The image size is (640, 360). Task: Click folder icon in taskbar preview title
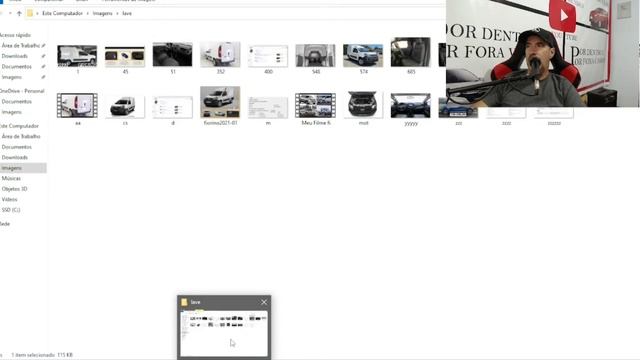coord(184,302)
